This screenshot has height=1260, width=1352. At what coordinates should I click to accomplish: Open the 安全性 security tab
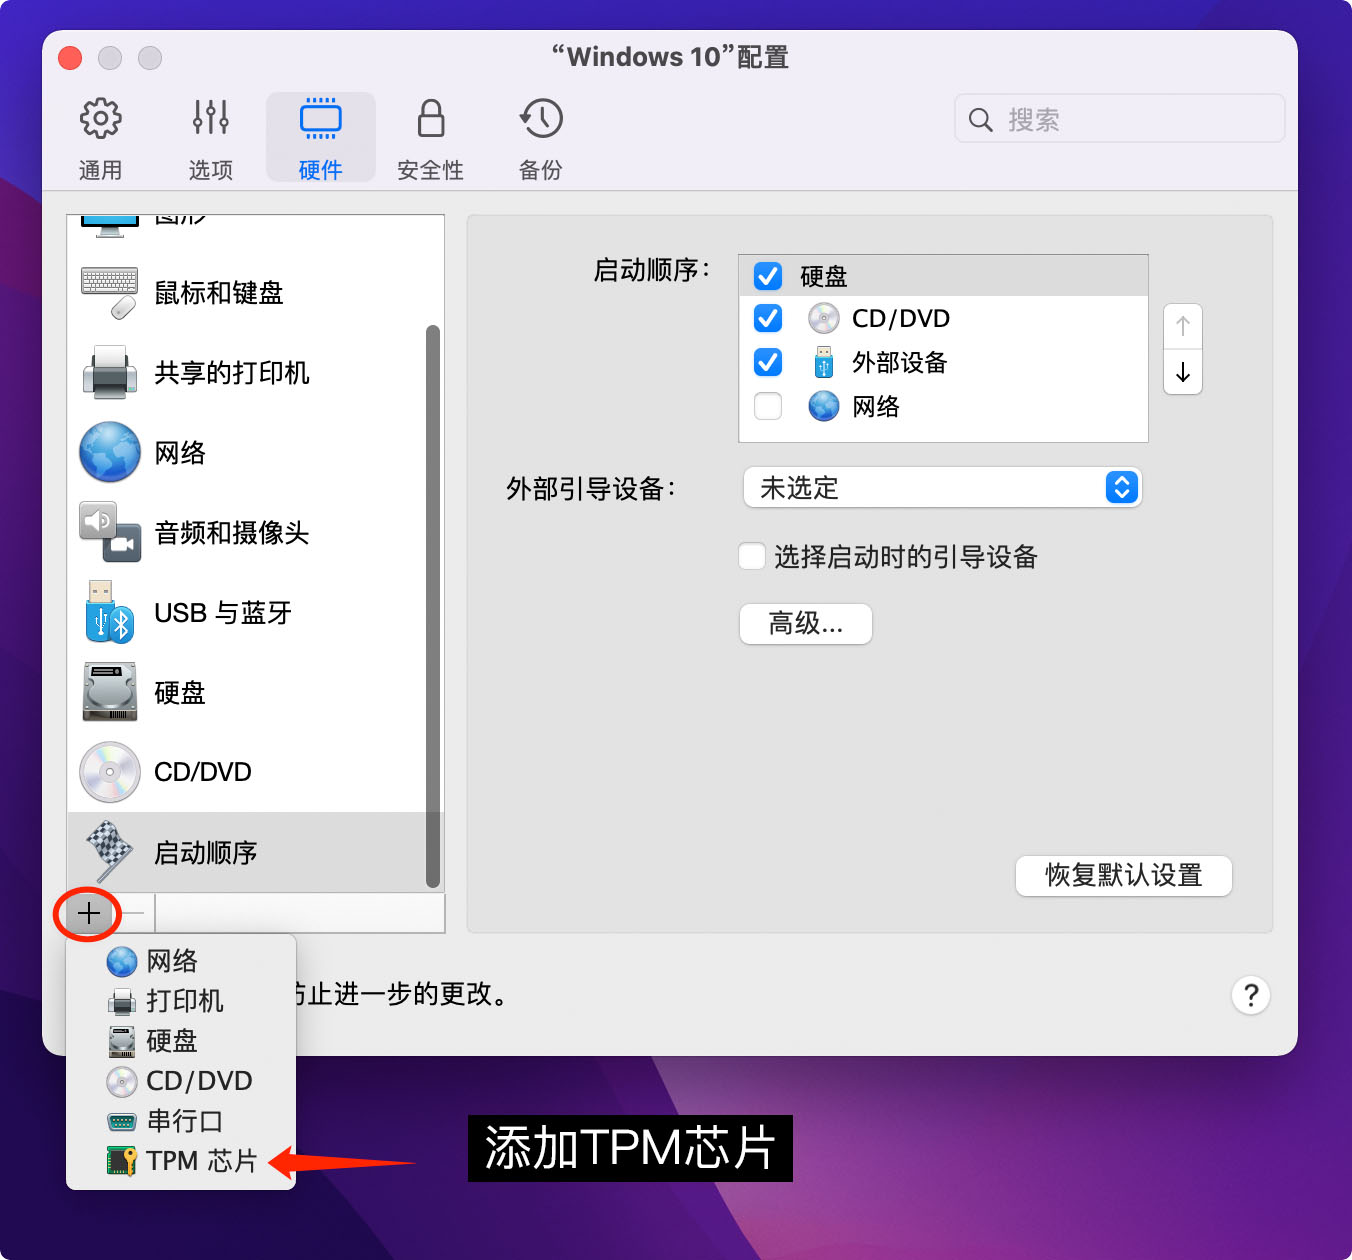[x=431, y=138]
